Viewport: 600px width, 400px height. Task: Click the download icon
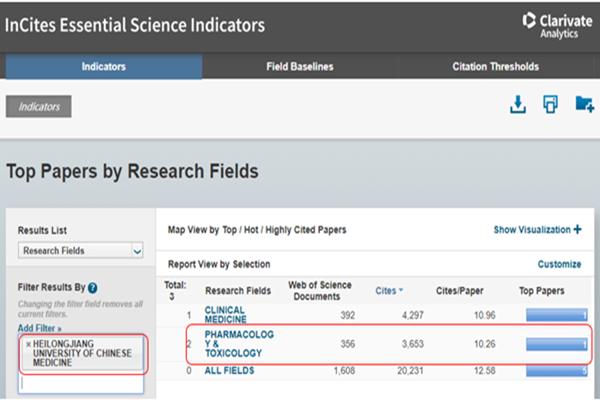point(518,105)
